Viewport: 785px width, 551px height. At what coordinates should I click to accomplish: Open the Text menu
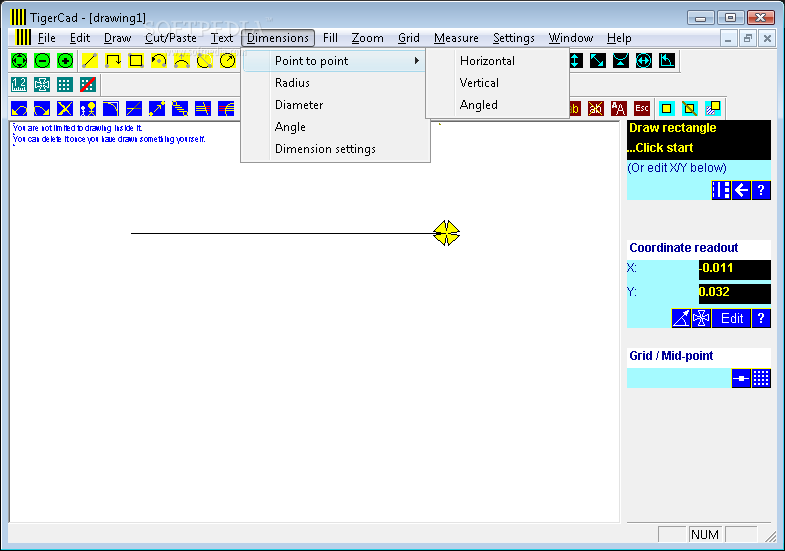click(x=222, y=38)
